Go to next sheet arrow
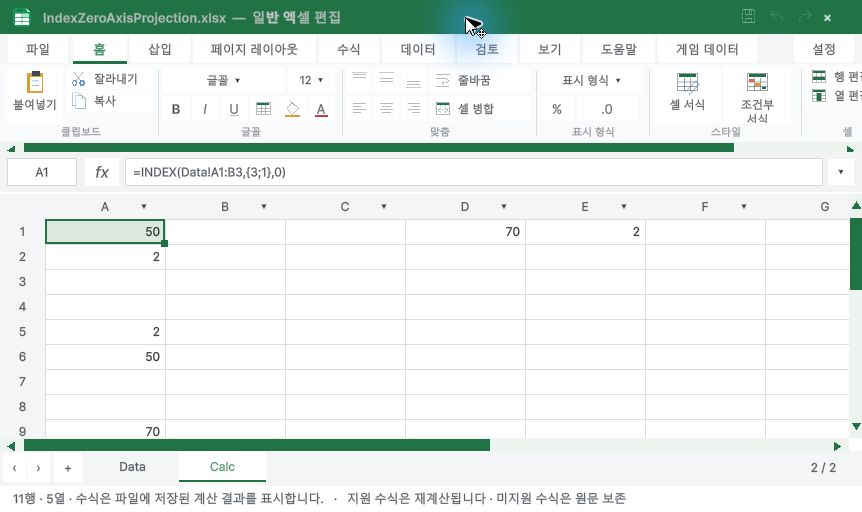This screenshot has width=862, height=512. [38, 468]
